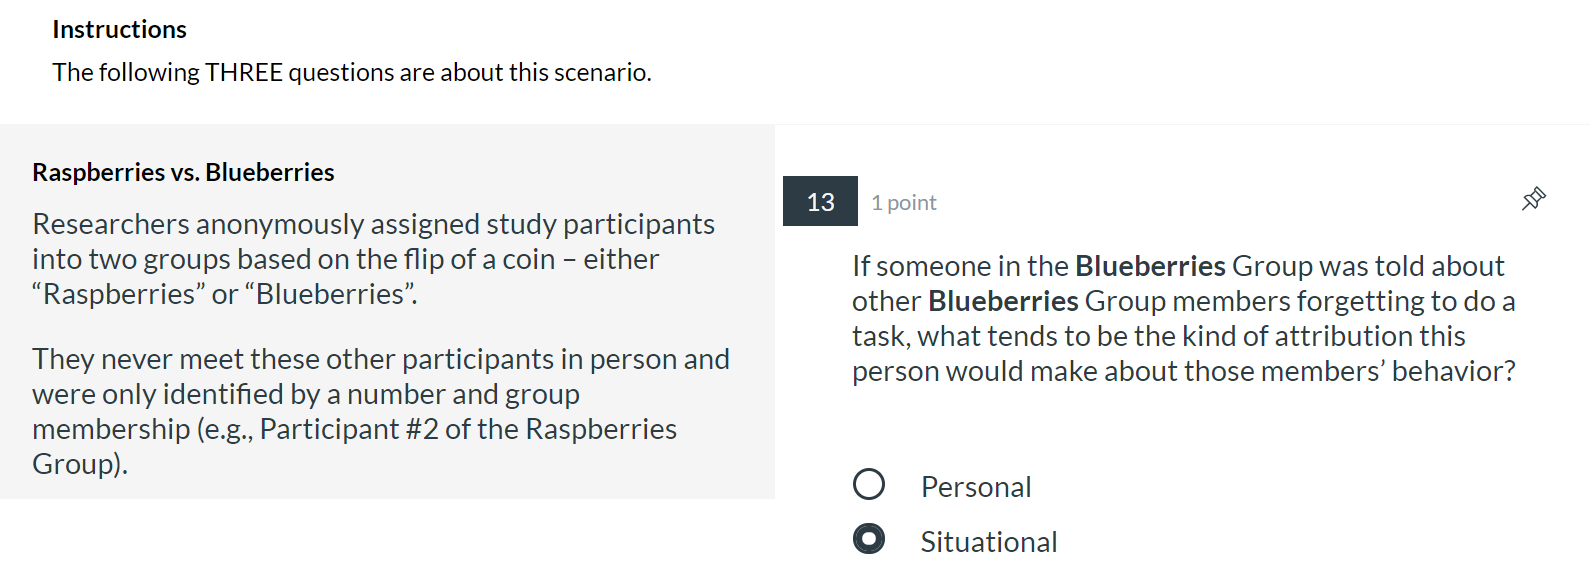Click the paragraph starting "Researchers anonymously assigned"
The height and width of the screenshot is (561, 1590).
coord(373,259)
